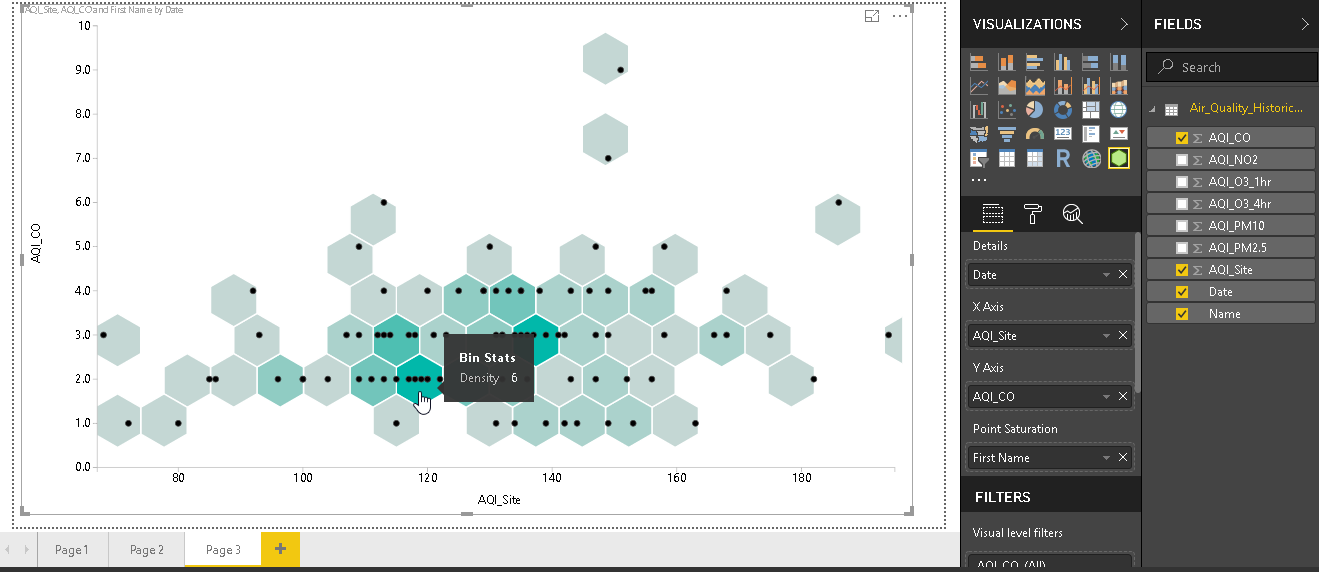Open dropdown arrow for X Axis AQI_Site
Viewport: 1319px width, 572px height.
1106,336
